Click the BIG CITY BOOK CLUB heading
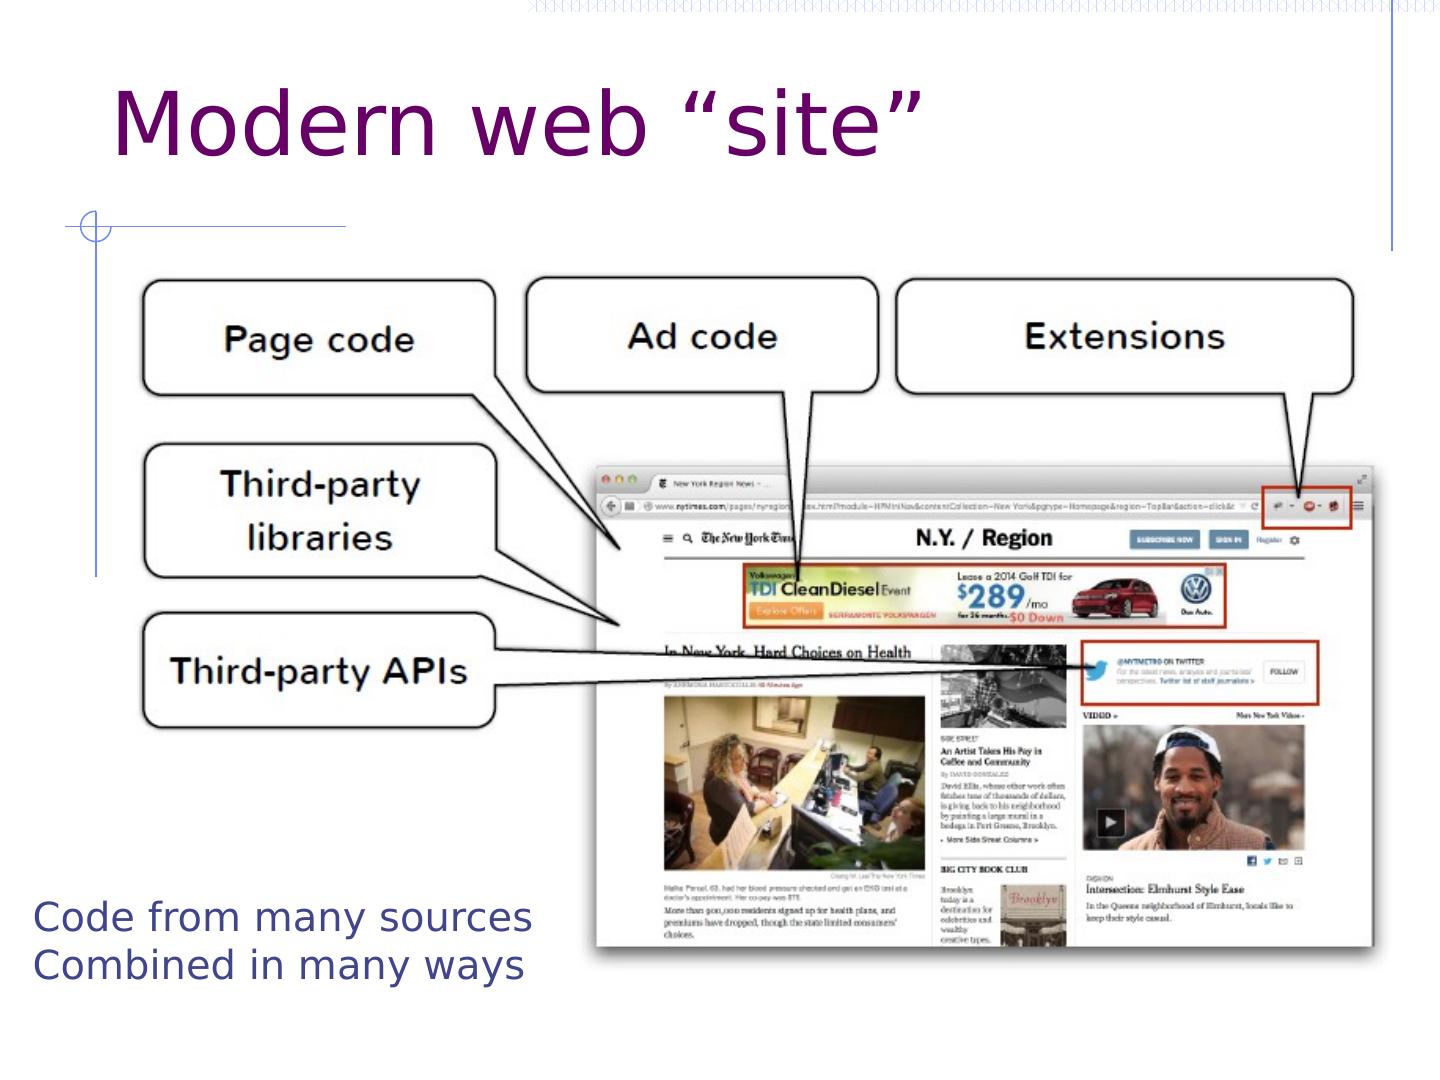Image resolution: width=1440 pixels, height=1080 pixels. pos(984,869)
